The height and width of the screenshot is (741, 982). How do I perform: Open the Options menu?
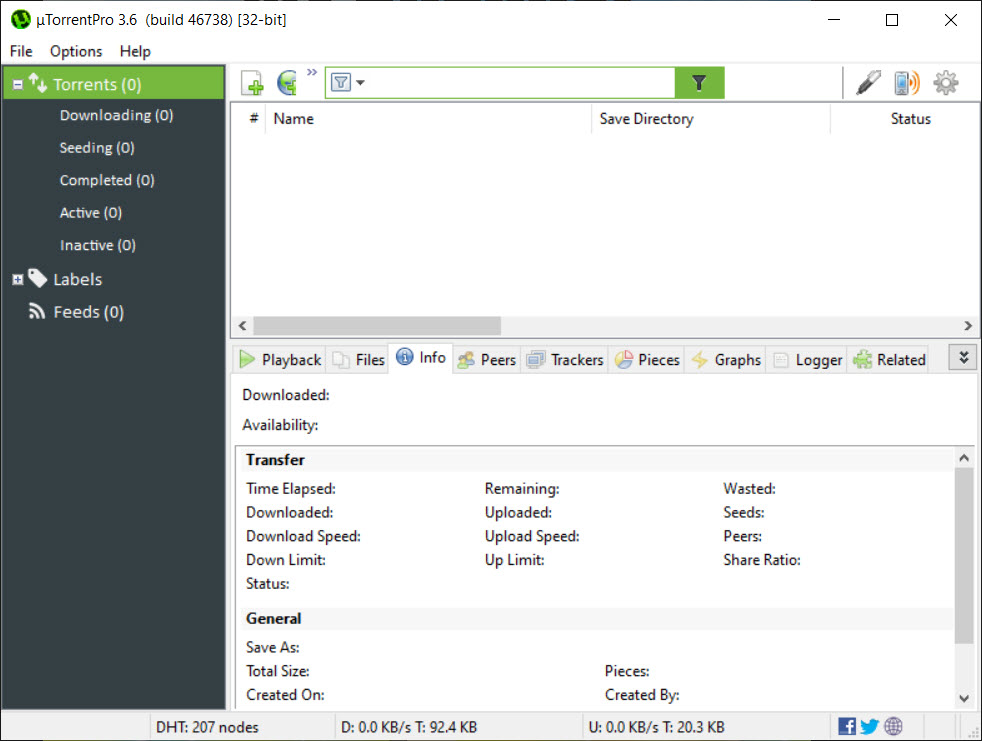coord(76,51)
